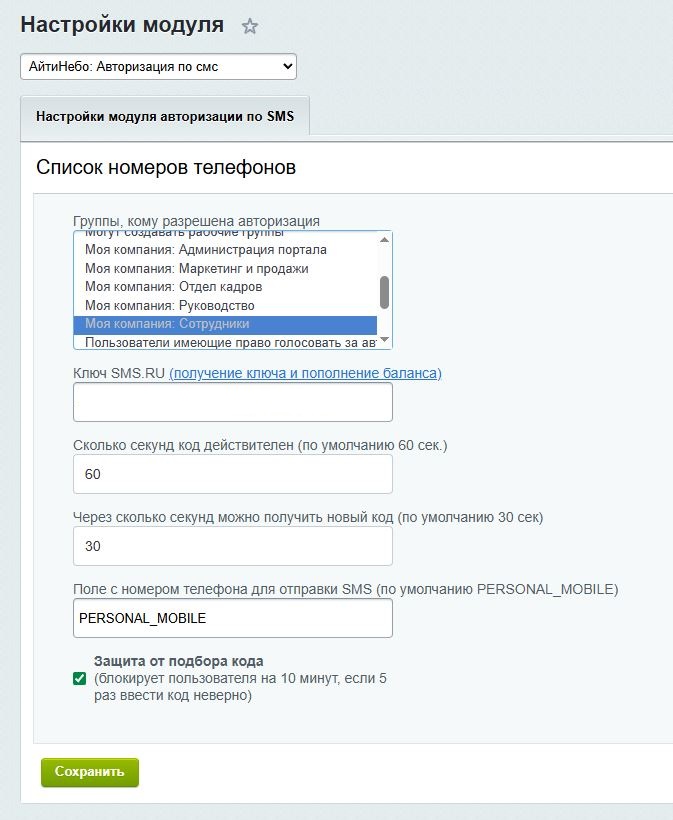Click the PERSONAL_MOBILE phone field input
This screenshot has width=673, height=820.
coord(232,618)
